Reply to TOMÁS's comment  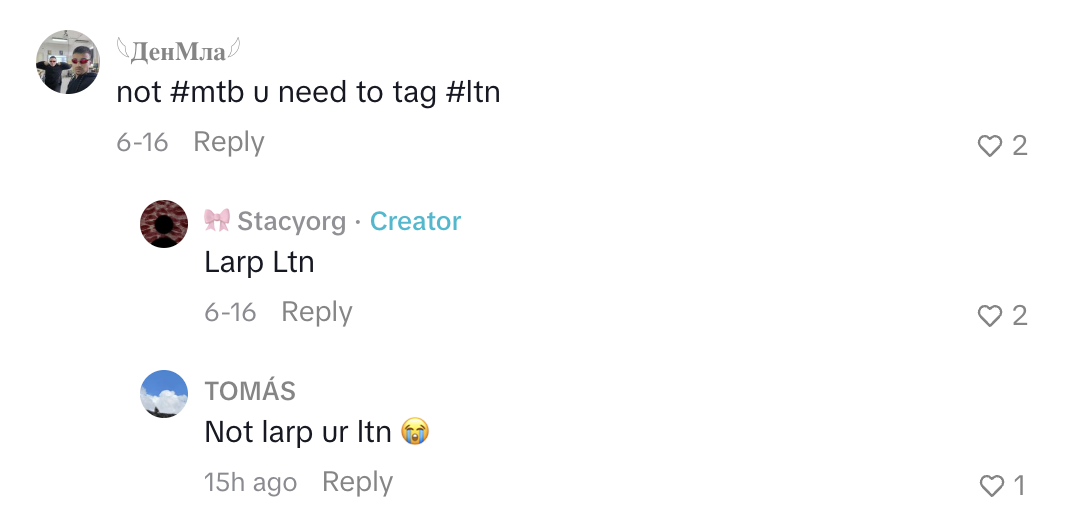pos(357,482)
